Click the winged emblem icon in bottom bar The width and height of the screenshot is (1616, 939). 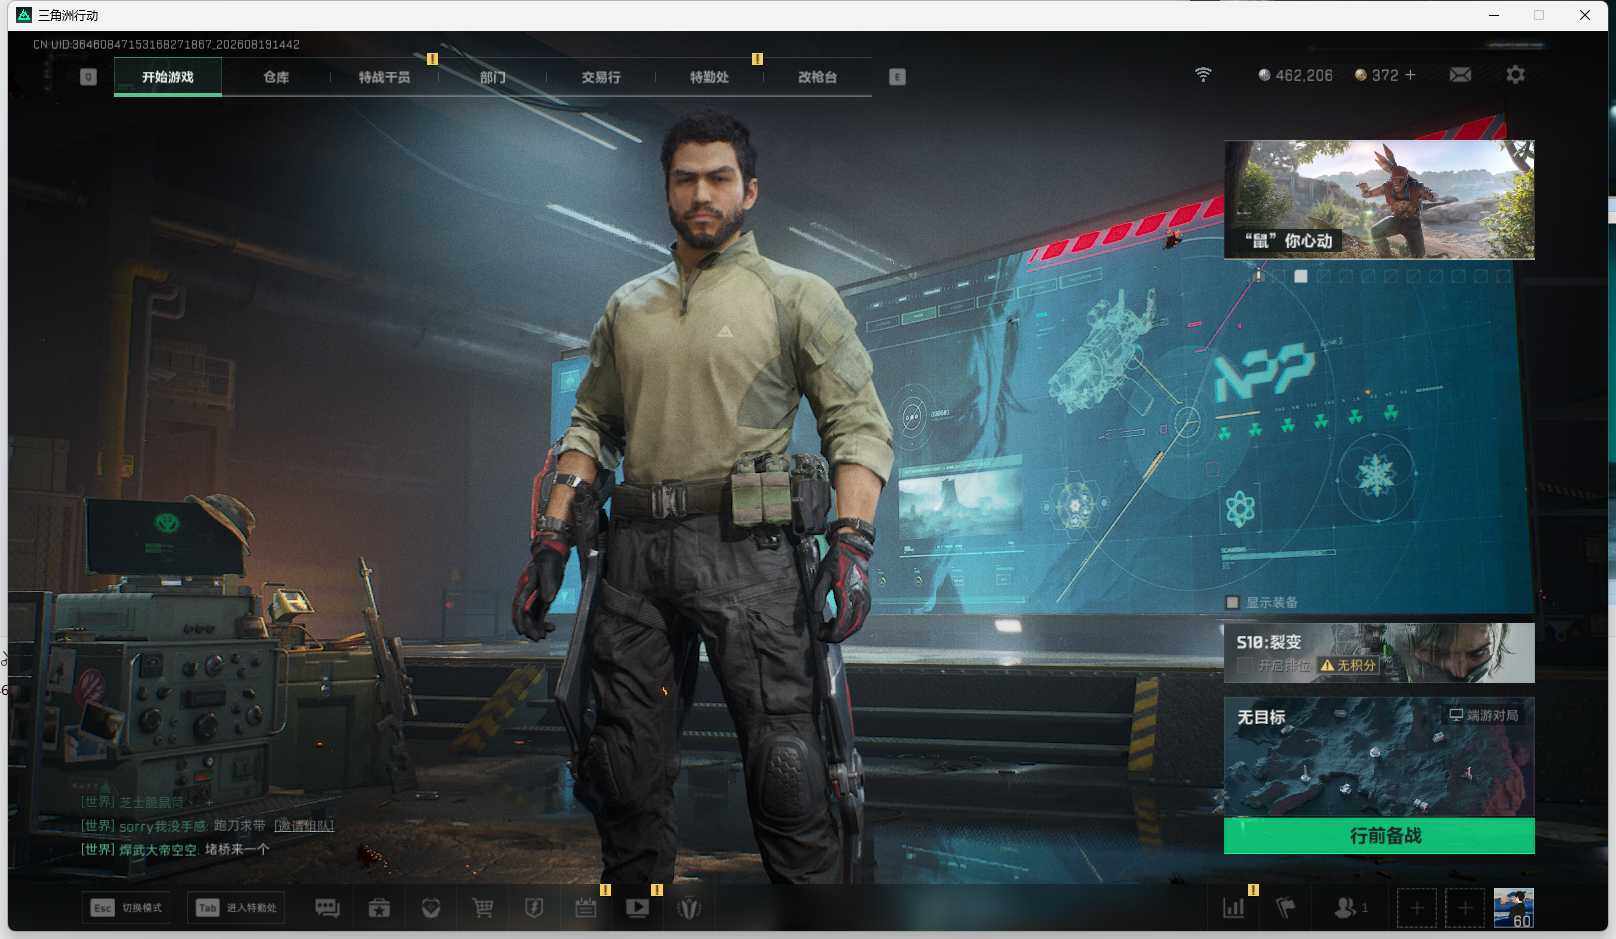coord(689,908)
